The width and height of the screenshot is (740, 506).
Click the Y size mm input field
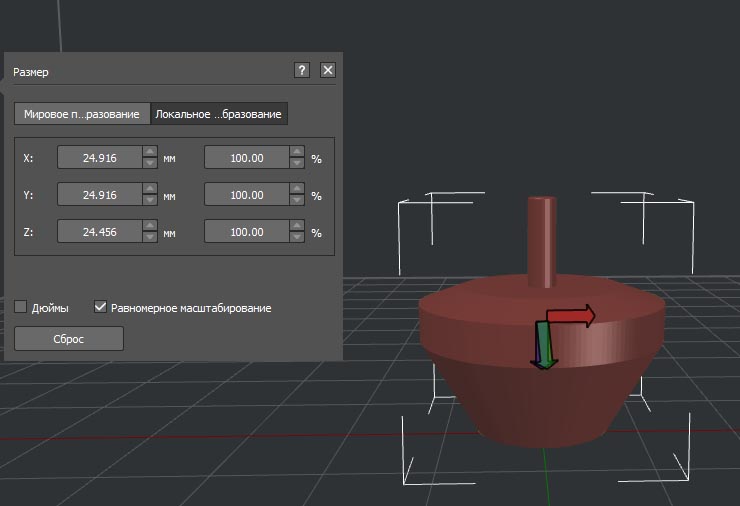click(100, 195)
